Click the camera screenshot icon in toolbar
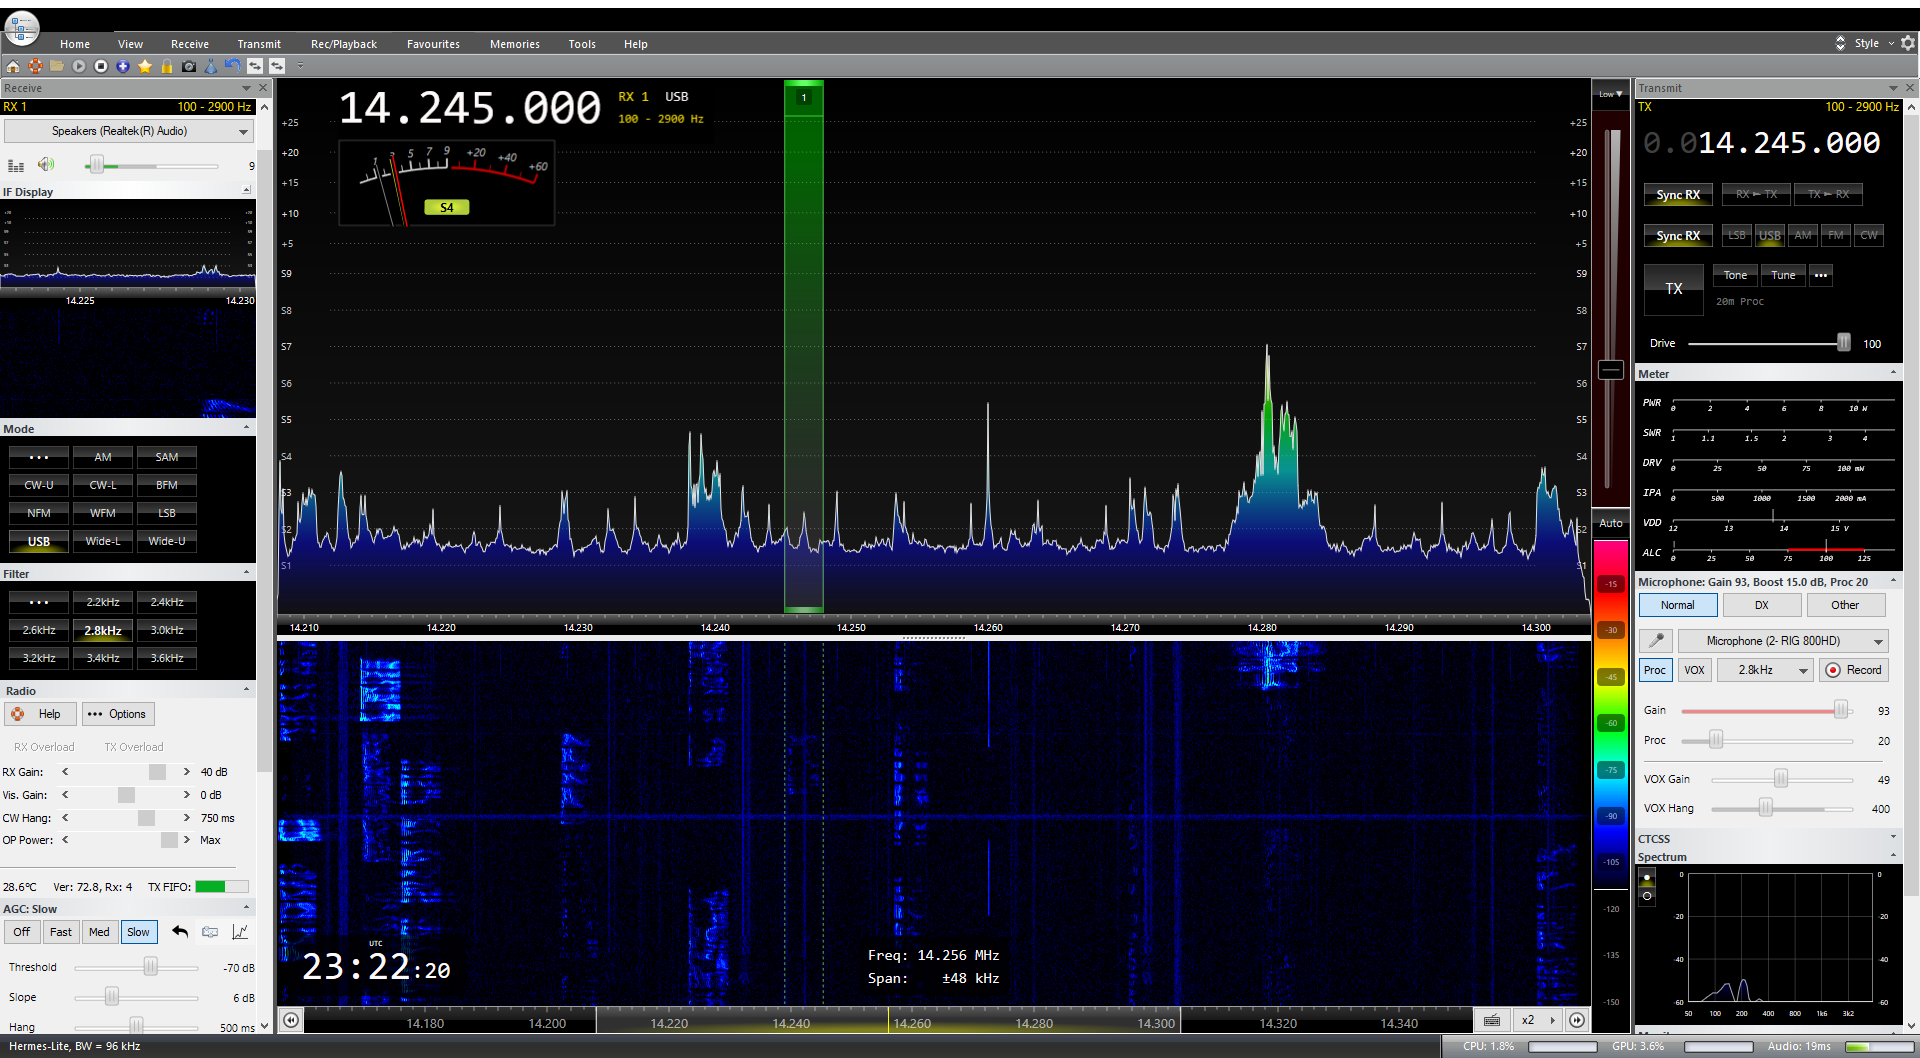The height and width of the screenshot is (1058, 1920). tap(189, 66)
